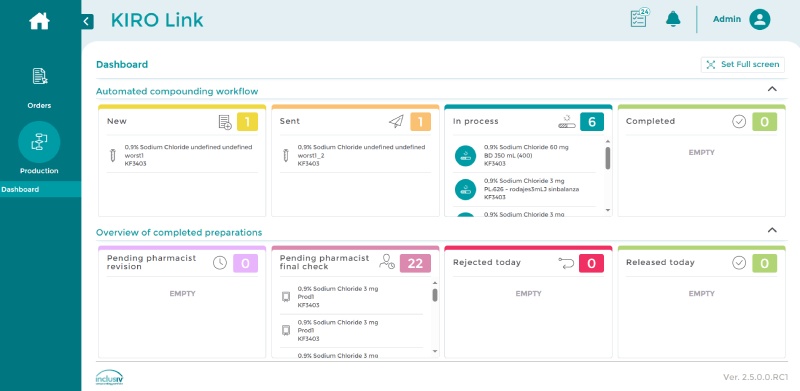Select the Orders label in sidebar
Image resolution: width=800 pixels, height=391 pixels.
(x=39, y=106)
